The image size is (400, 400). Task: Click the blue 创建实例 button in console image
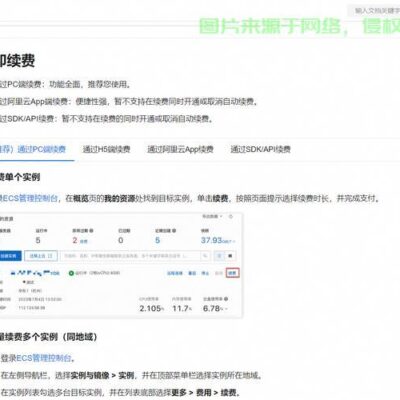click(x=10, y=256)
